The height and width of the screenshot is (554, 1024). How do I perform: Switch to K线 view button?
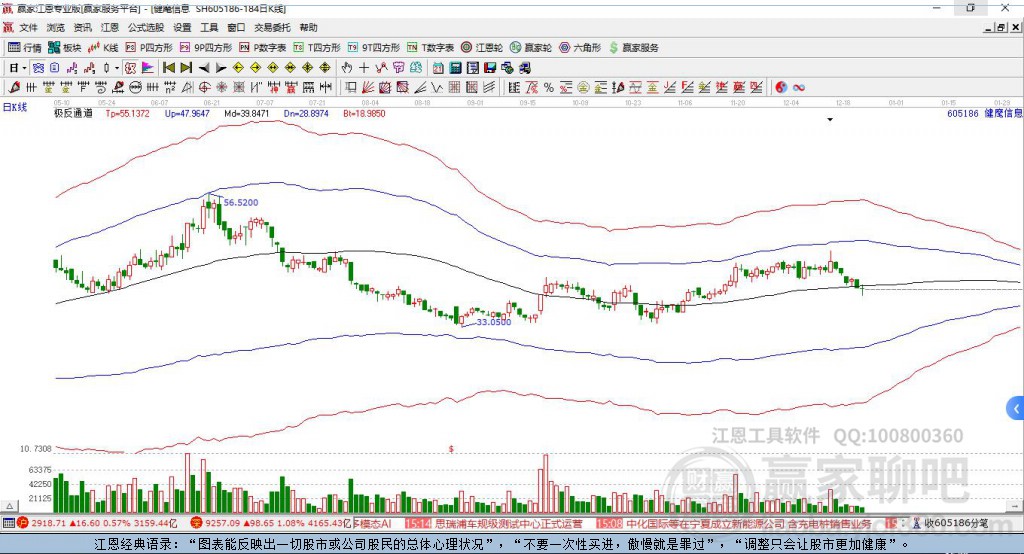(x=103, y=48)
